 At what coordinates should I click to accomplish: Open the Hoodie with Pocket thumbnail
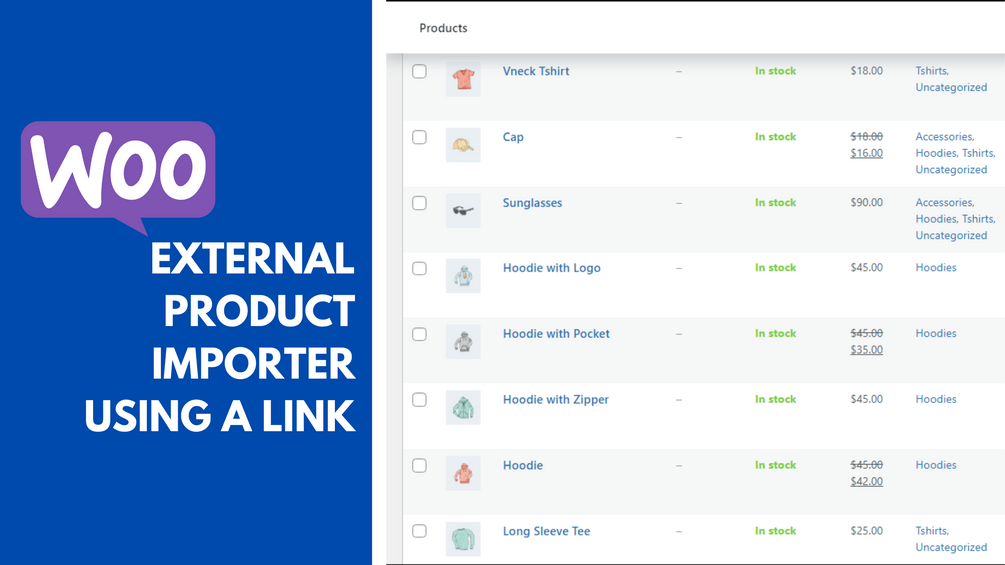[463, 342]
